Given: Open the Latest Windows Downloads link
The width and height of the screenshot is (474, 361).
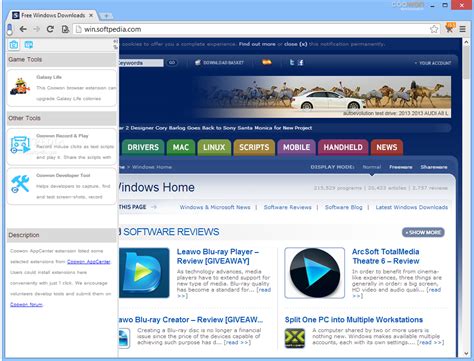Looking at the screenshot, I should click(x=412, y=207).
